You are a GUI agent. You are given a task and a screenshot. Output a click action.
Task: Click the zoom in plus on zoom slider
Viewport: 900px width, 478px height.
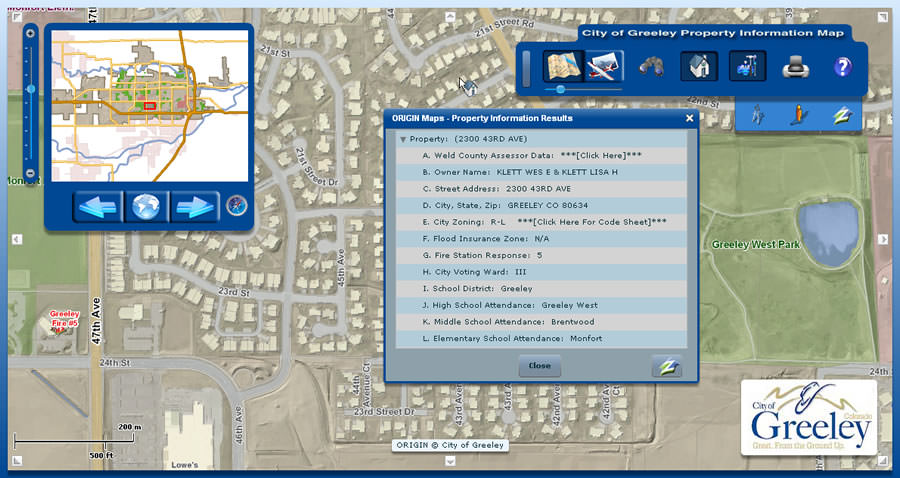tap(30, 33)
